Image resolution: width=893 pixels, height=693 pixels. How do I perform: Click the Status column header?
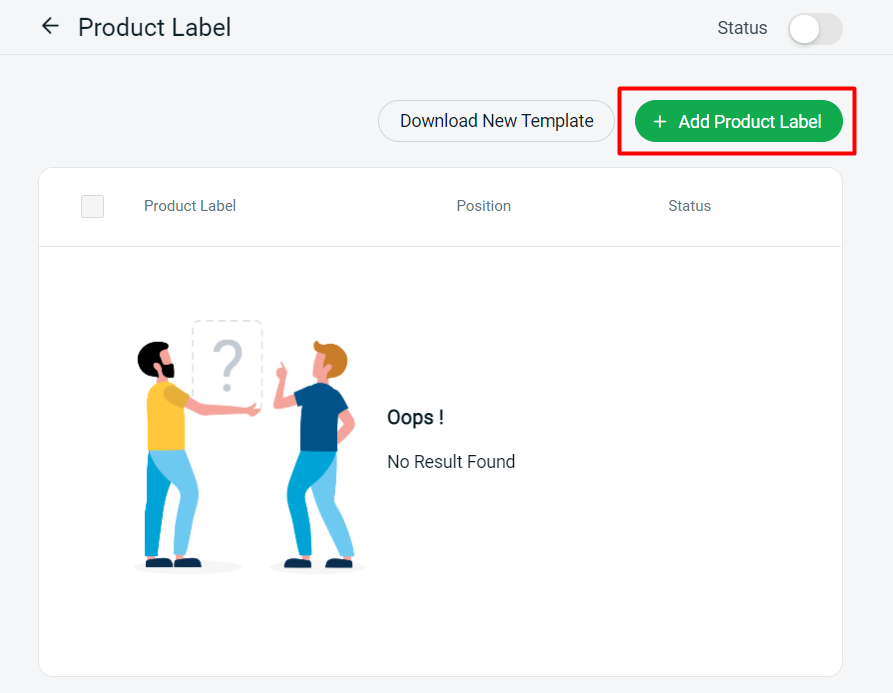[689, 206]
